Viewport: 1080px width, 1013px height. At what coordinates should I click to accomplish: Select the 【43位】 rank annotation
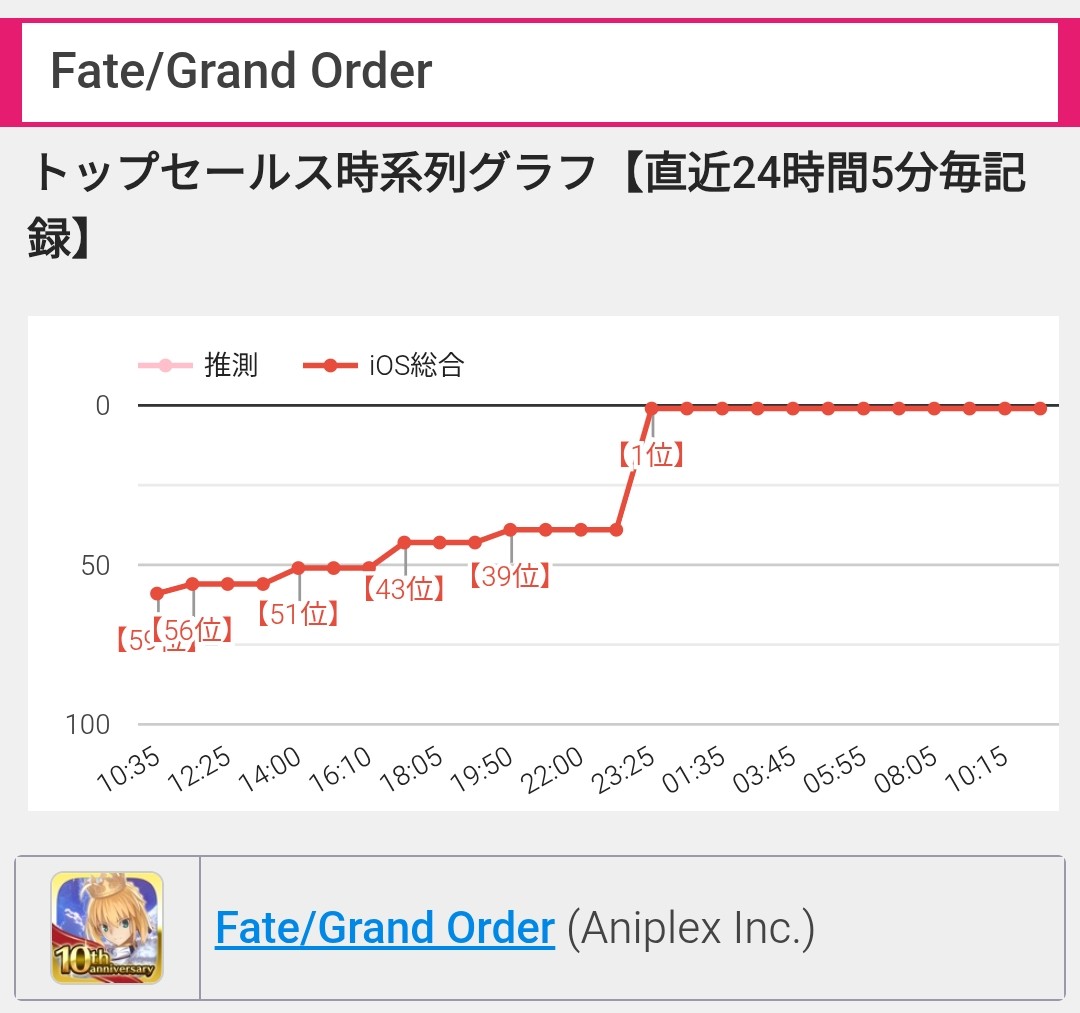coord(404,589)
